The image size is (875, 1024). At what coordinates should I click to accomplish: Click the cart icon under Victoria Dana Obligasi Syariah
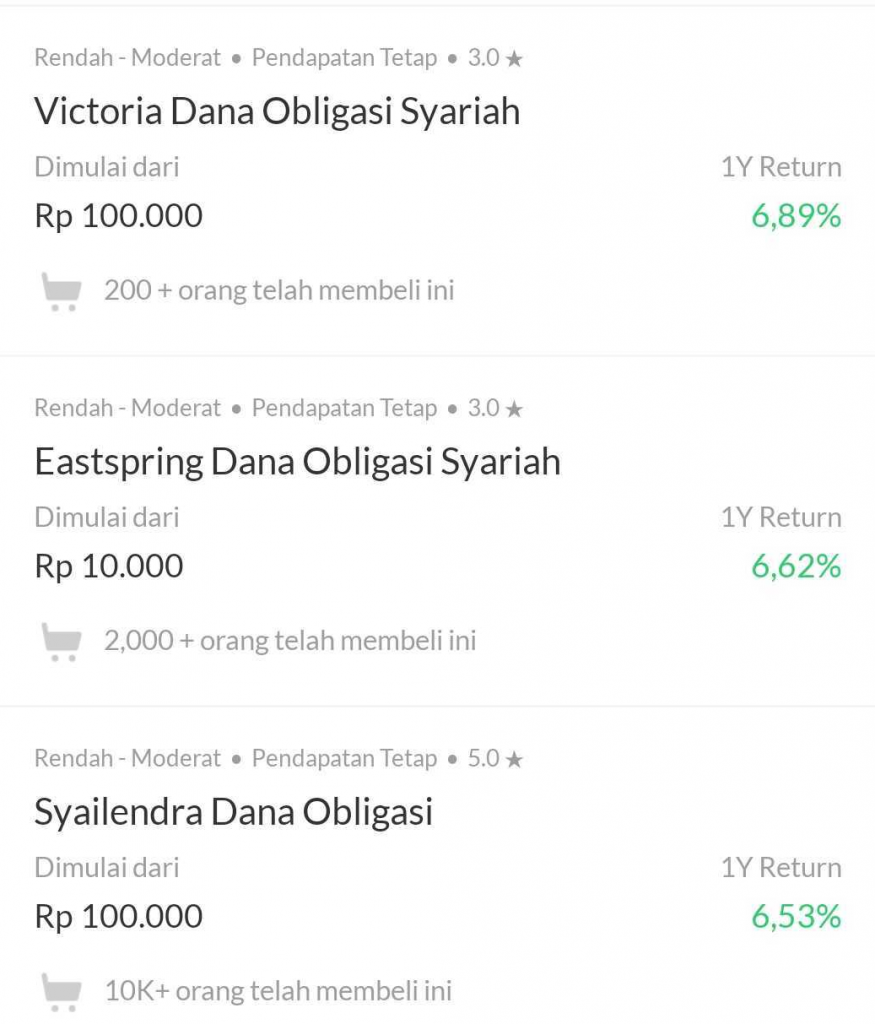coord(62,292)
